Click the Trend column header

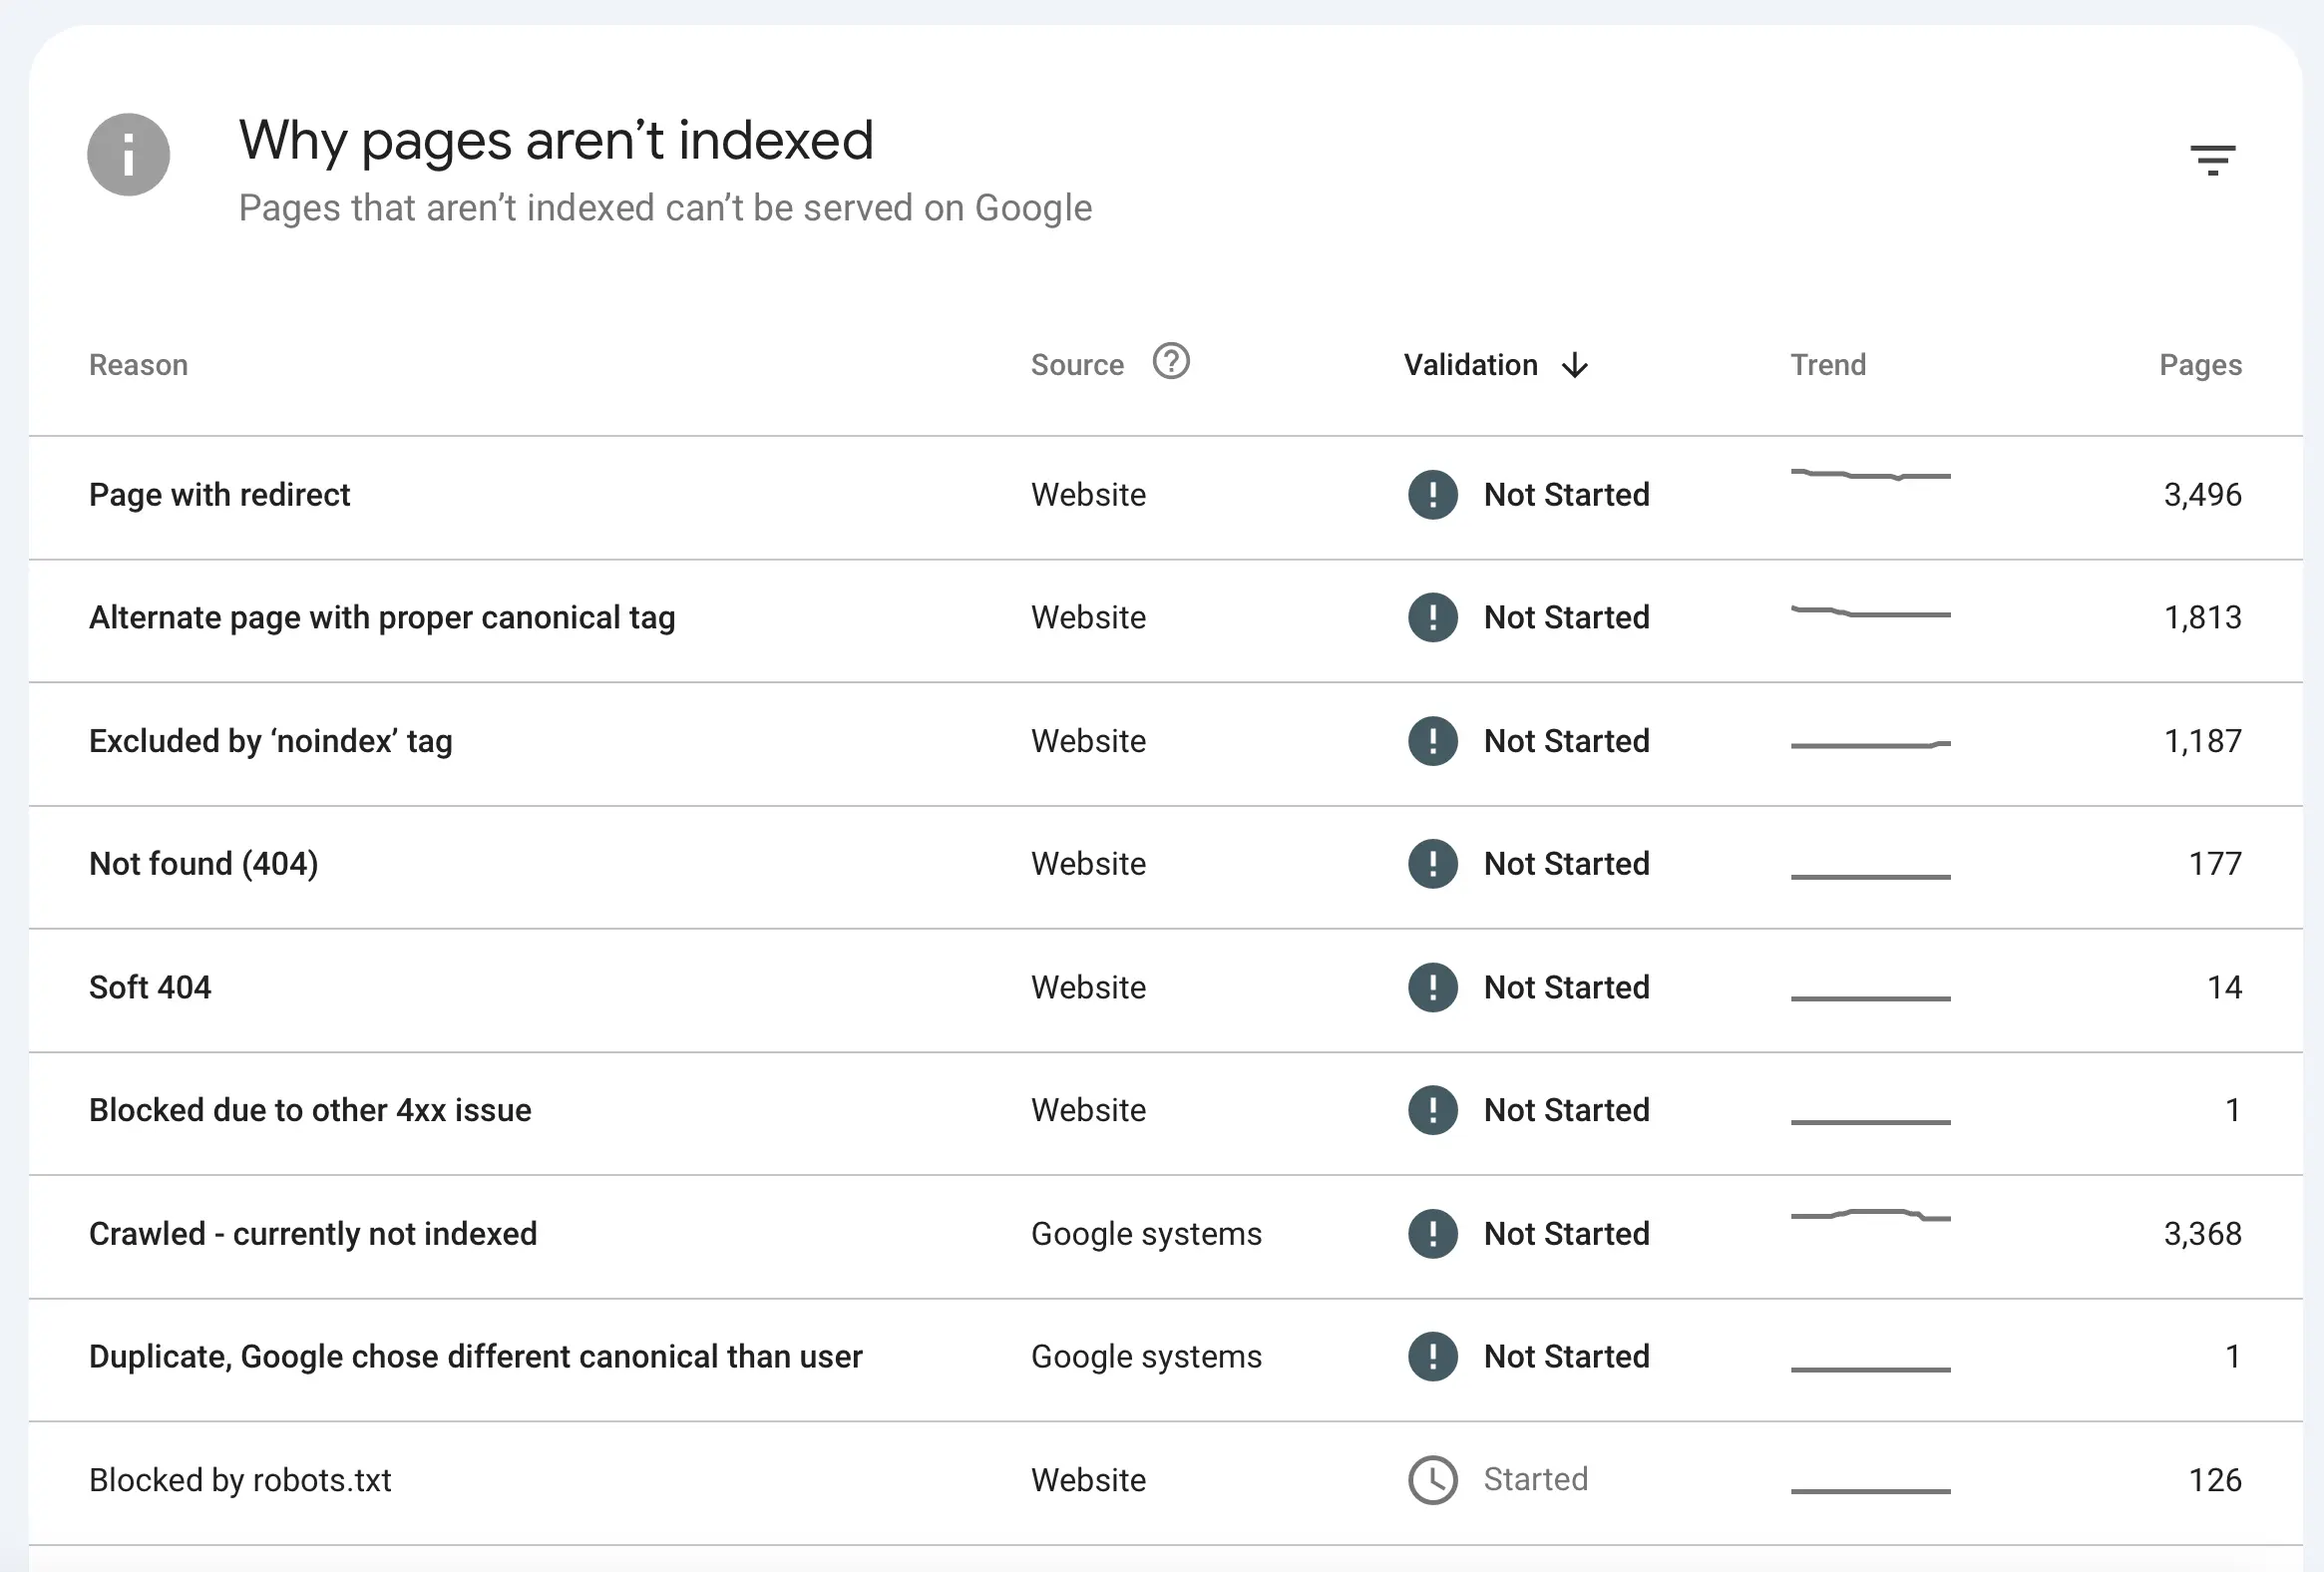[x=1827, y=365]
